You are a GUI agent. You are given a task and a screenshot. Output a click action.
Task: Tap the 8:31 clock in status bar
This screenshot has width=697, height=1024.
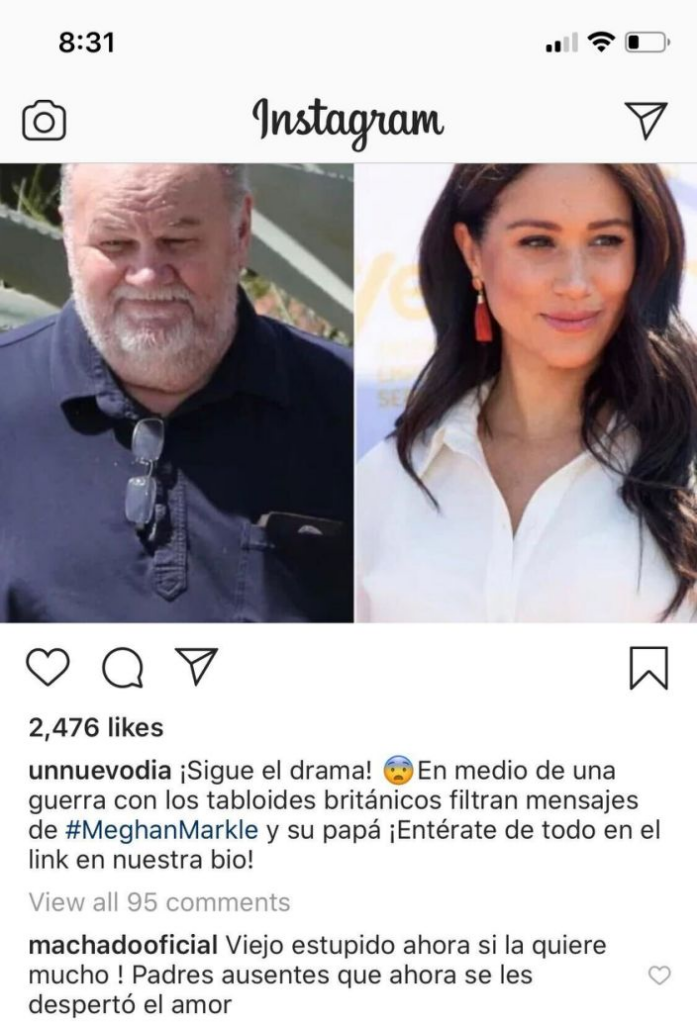click(86, 42)
